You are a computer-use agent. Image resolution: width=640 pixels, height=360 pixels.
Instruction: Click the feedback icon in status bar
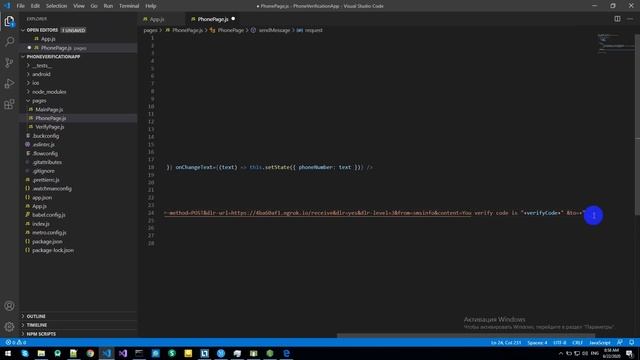[x=620, y=342]
